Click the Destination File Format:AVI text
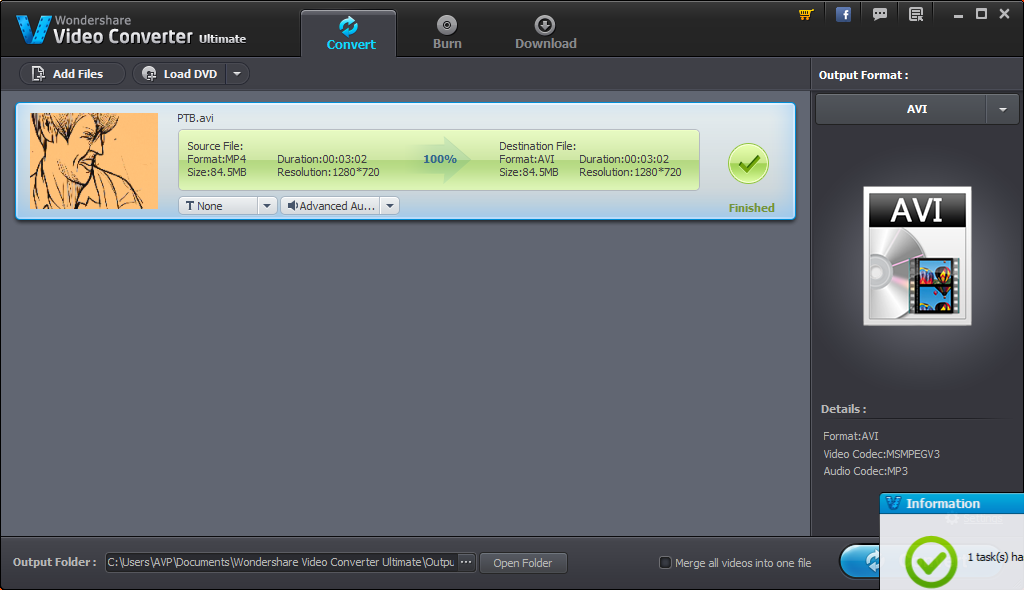This screenshot has width=1024, height=590. click(x=527, y=159)
